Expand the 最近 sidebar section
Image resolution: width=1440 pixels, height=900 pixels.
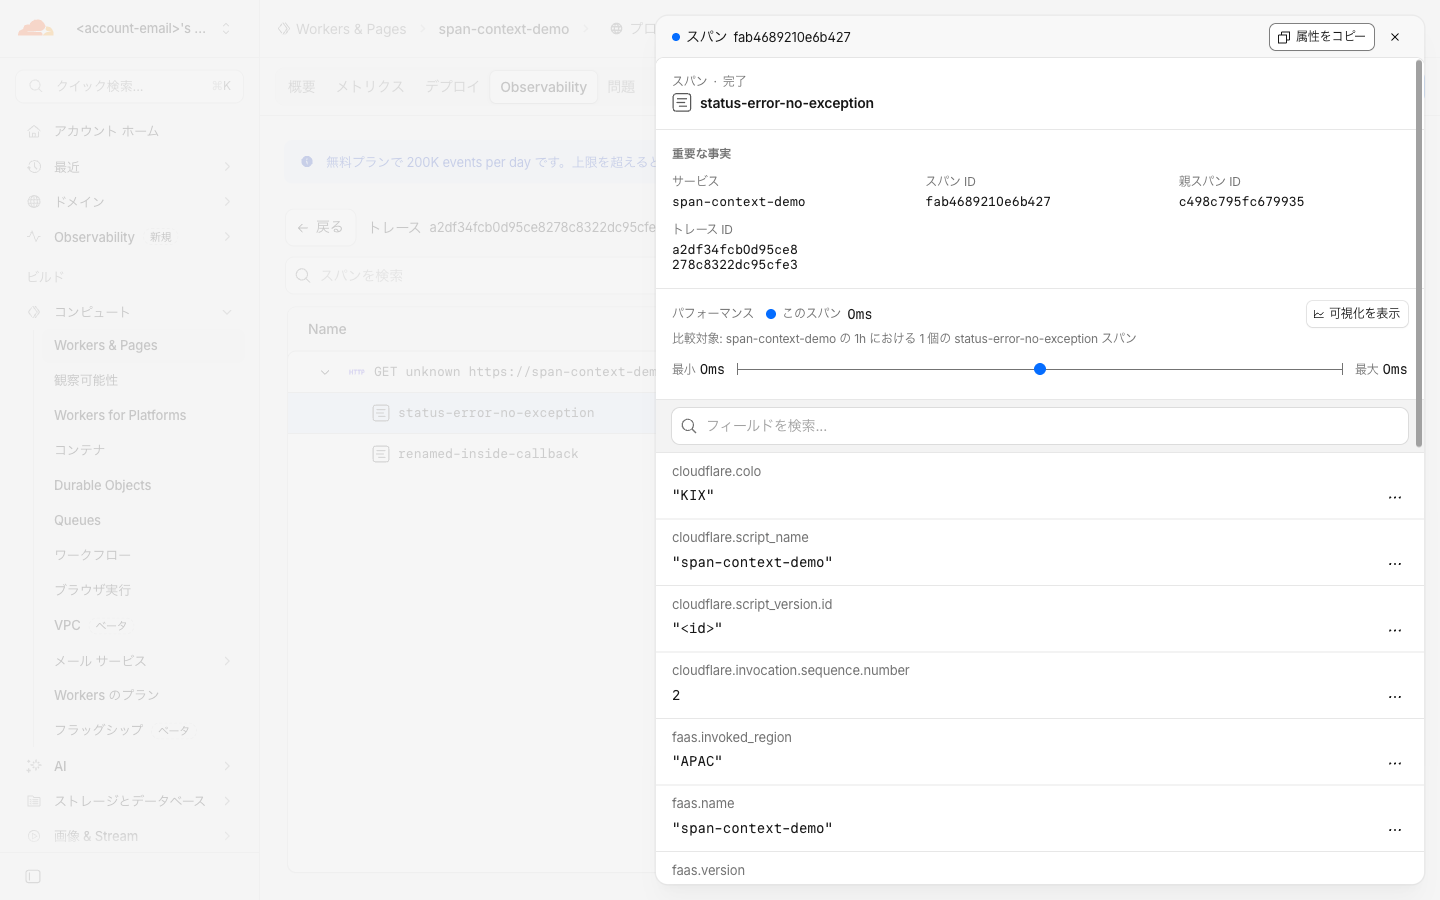(x=130, y=167)
